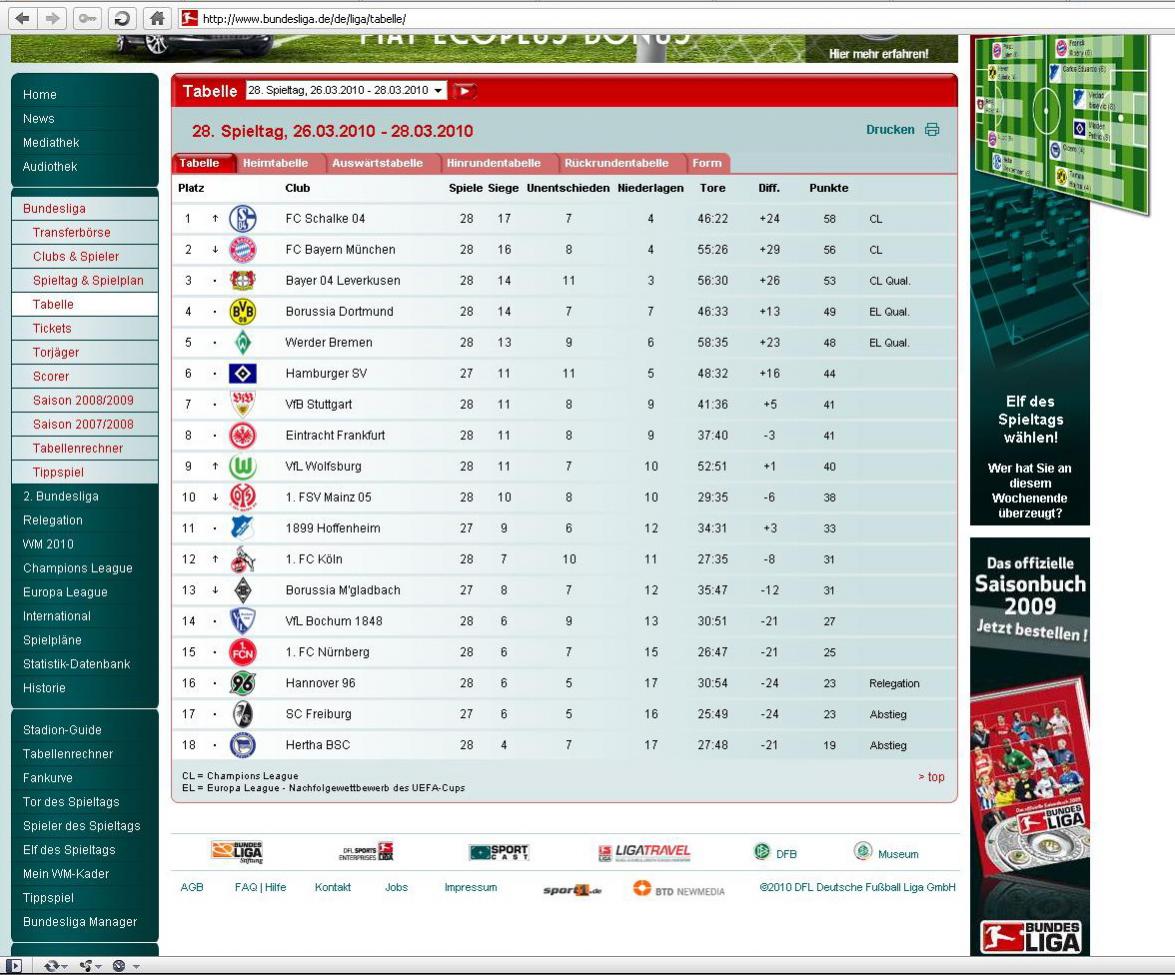Click the VfL Bochum 1848 crest
The height and width of the screenshot is (975, 1175).
243,621
